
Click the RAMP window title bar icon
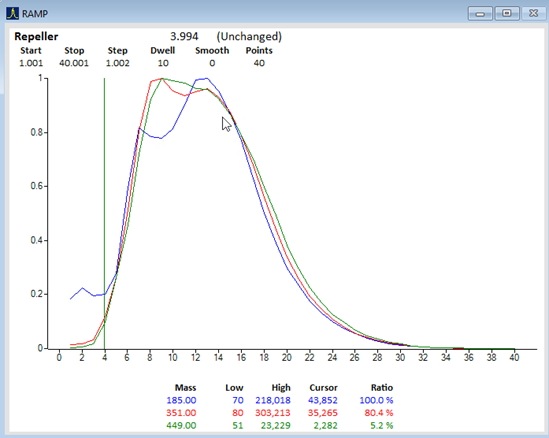point(12,13)
